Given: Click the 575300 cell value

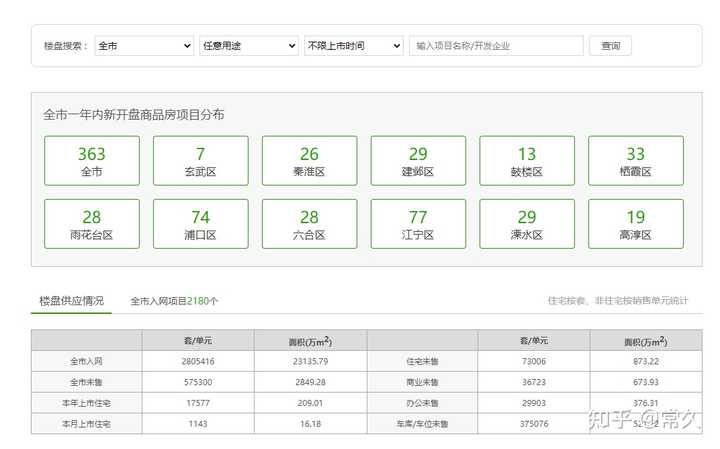Looking at the screenshot, I should tap(198, 382).
